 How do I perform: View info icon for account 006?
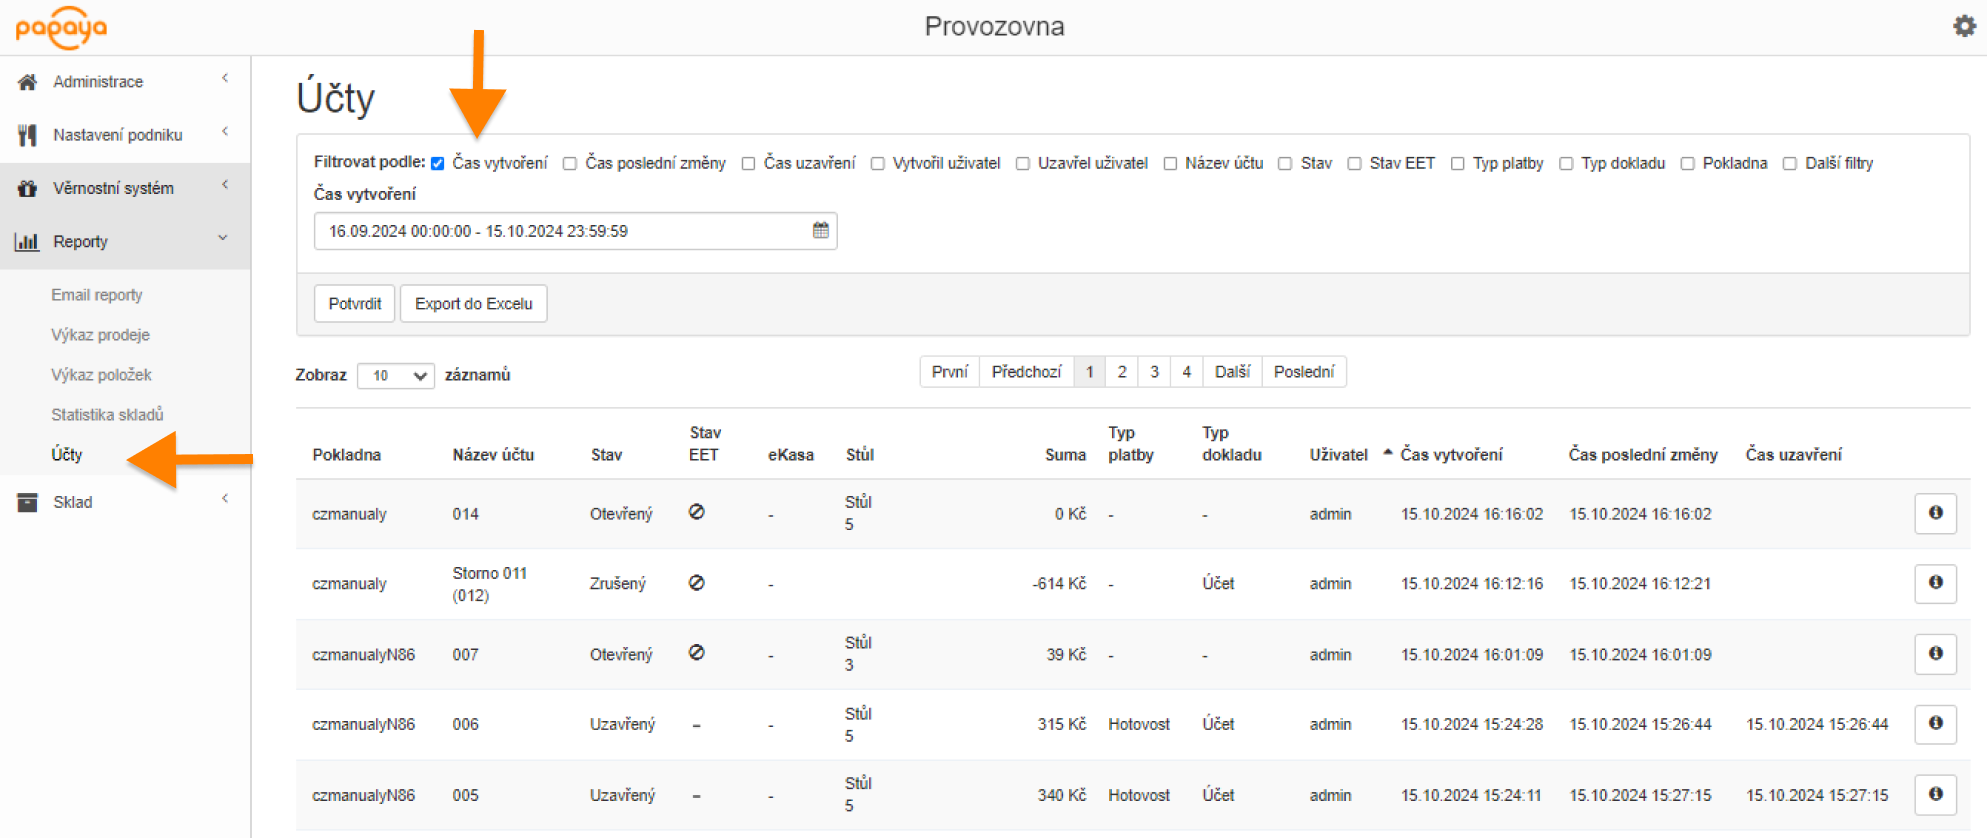(x=1935, y=724)
